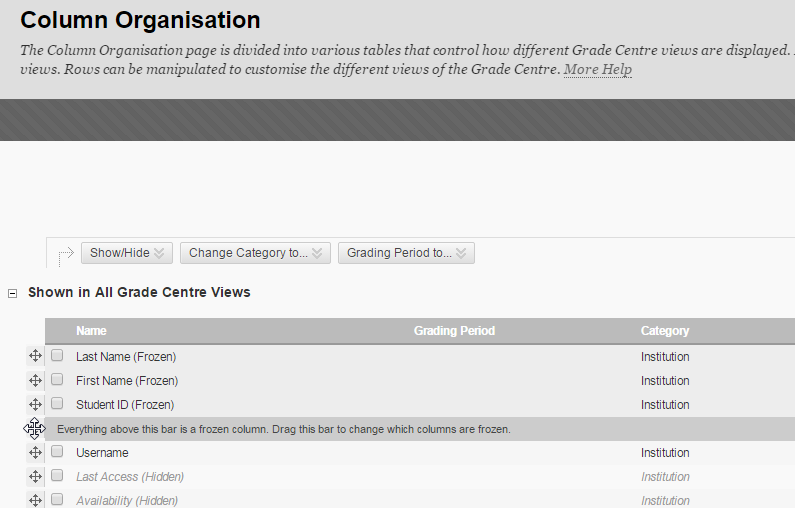Open the More Help link

click(x=597, y=69)
